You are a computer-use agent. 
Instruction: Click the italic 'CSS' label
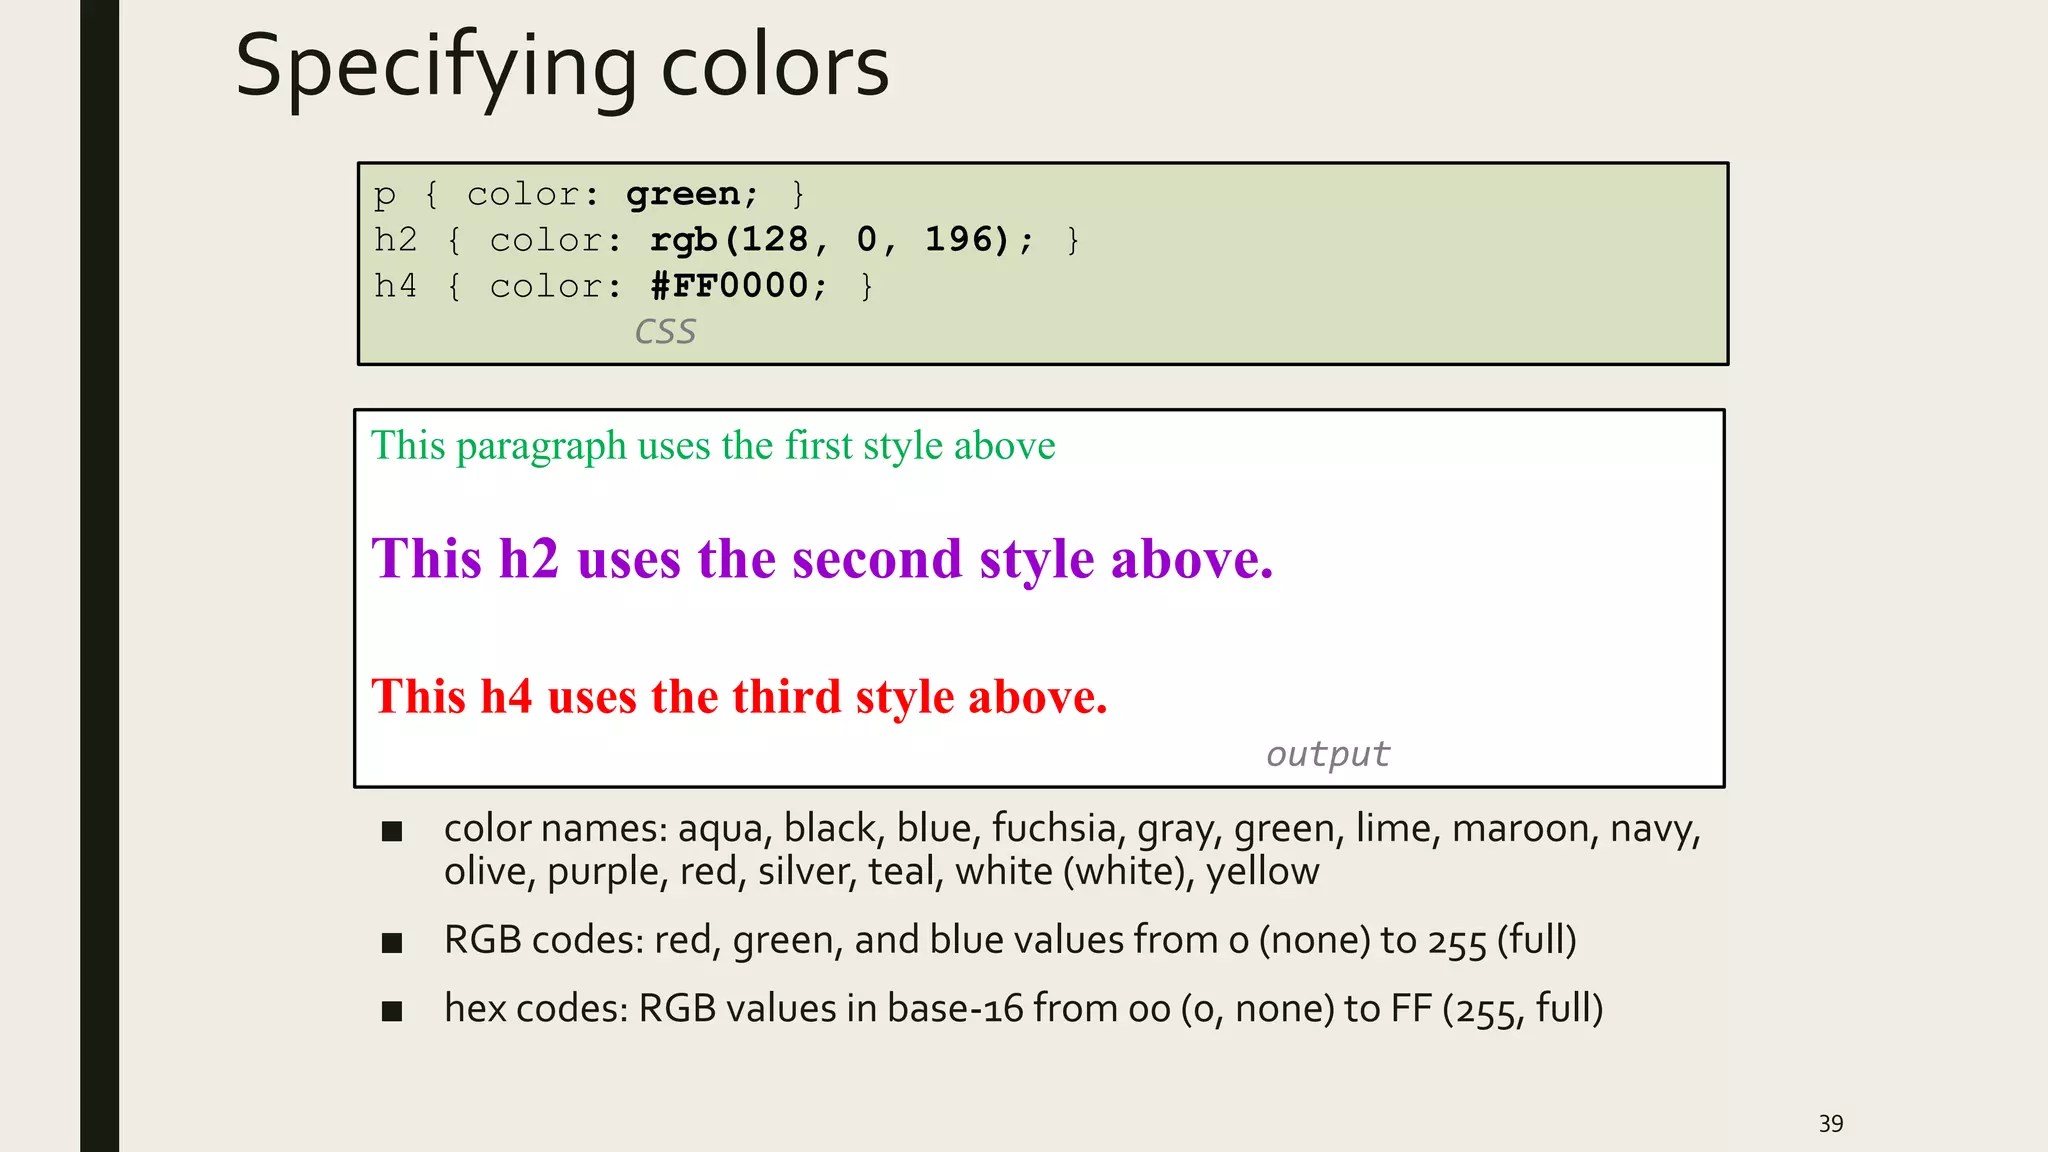[x=665, y=331]
